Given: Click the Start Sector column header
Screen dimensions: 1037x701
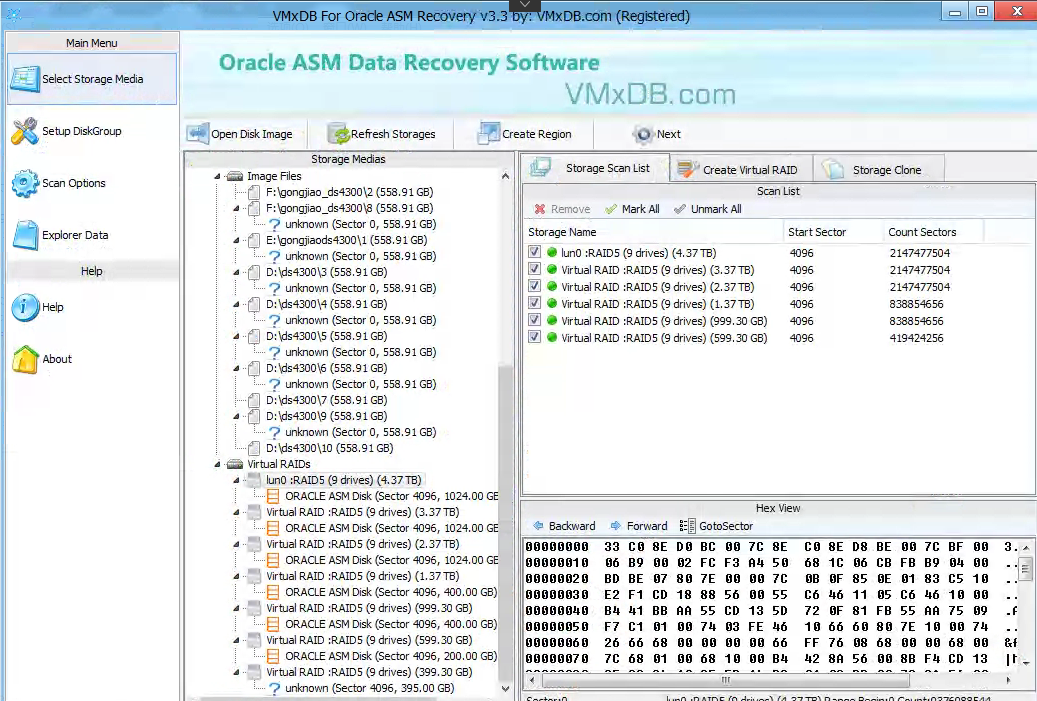Looking at the screenshot, I should point(833,232).
